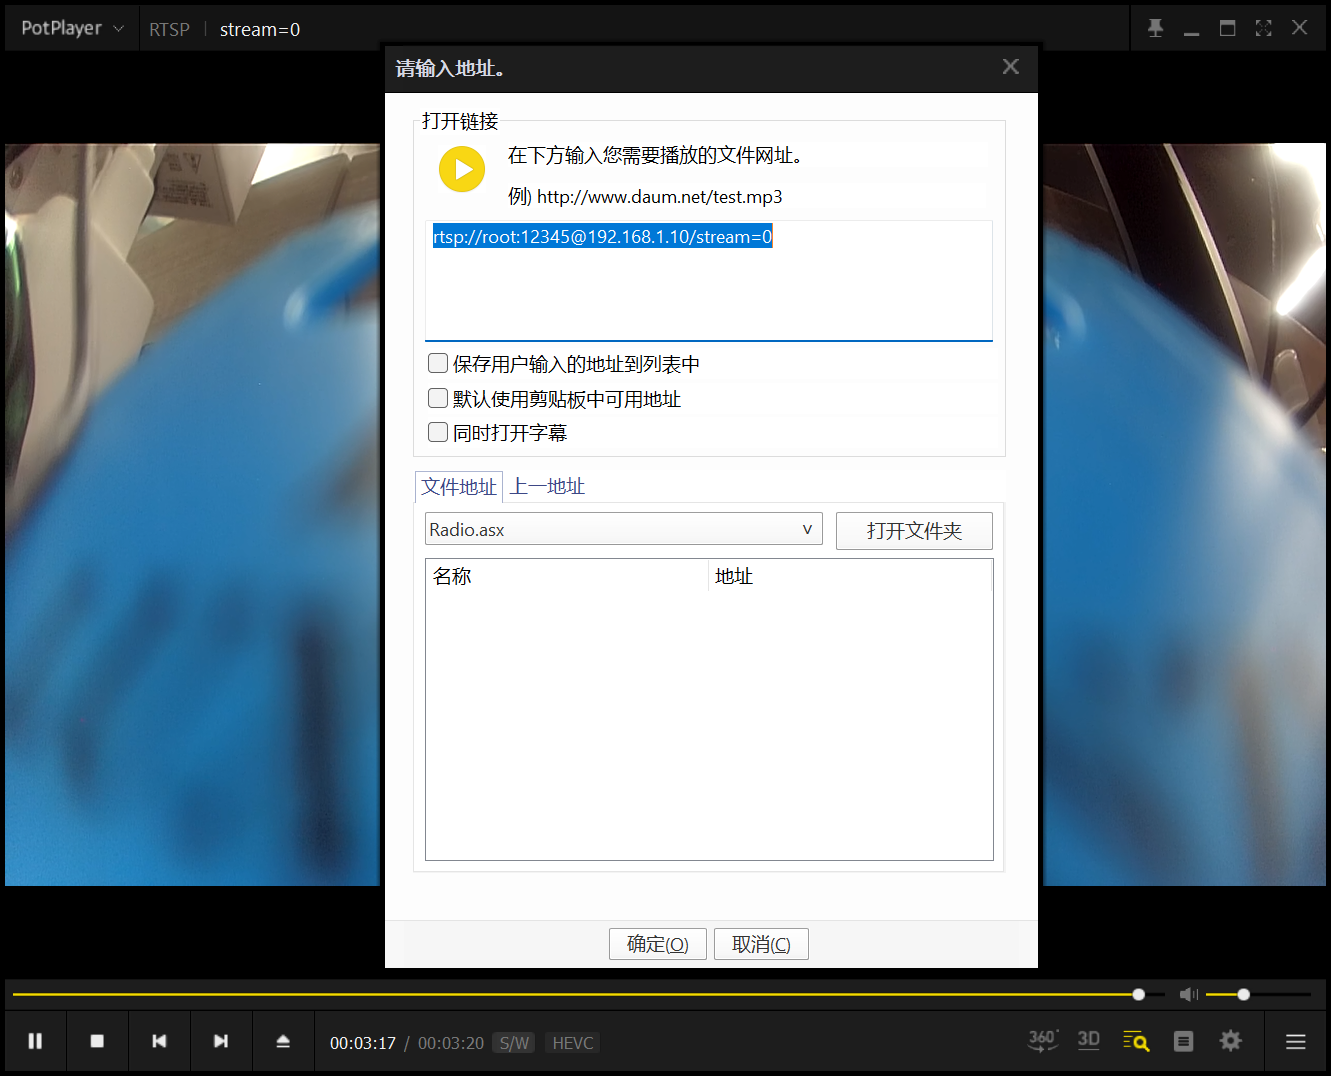Tick the 同时打开字幕 checkbox
1331x1076 pixels.
[438, 432]
